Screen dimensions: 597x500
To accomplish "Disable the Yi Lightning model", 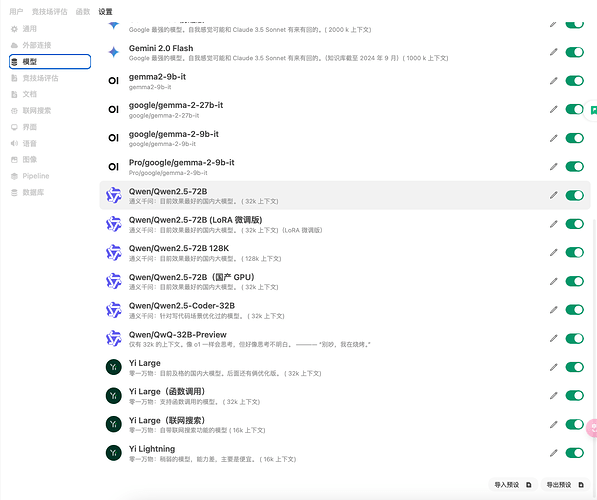I will (x=575, y=453).
